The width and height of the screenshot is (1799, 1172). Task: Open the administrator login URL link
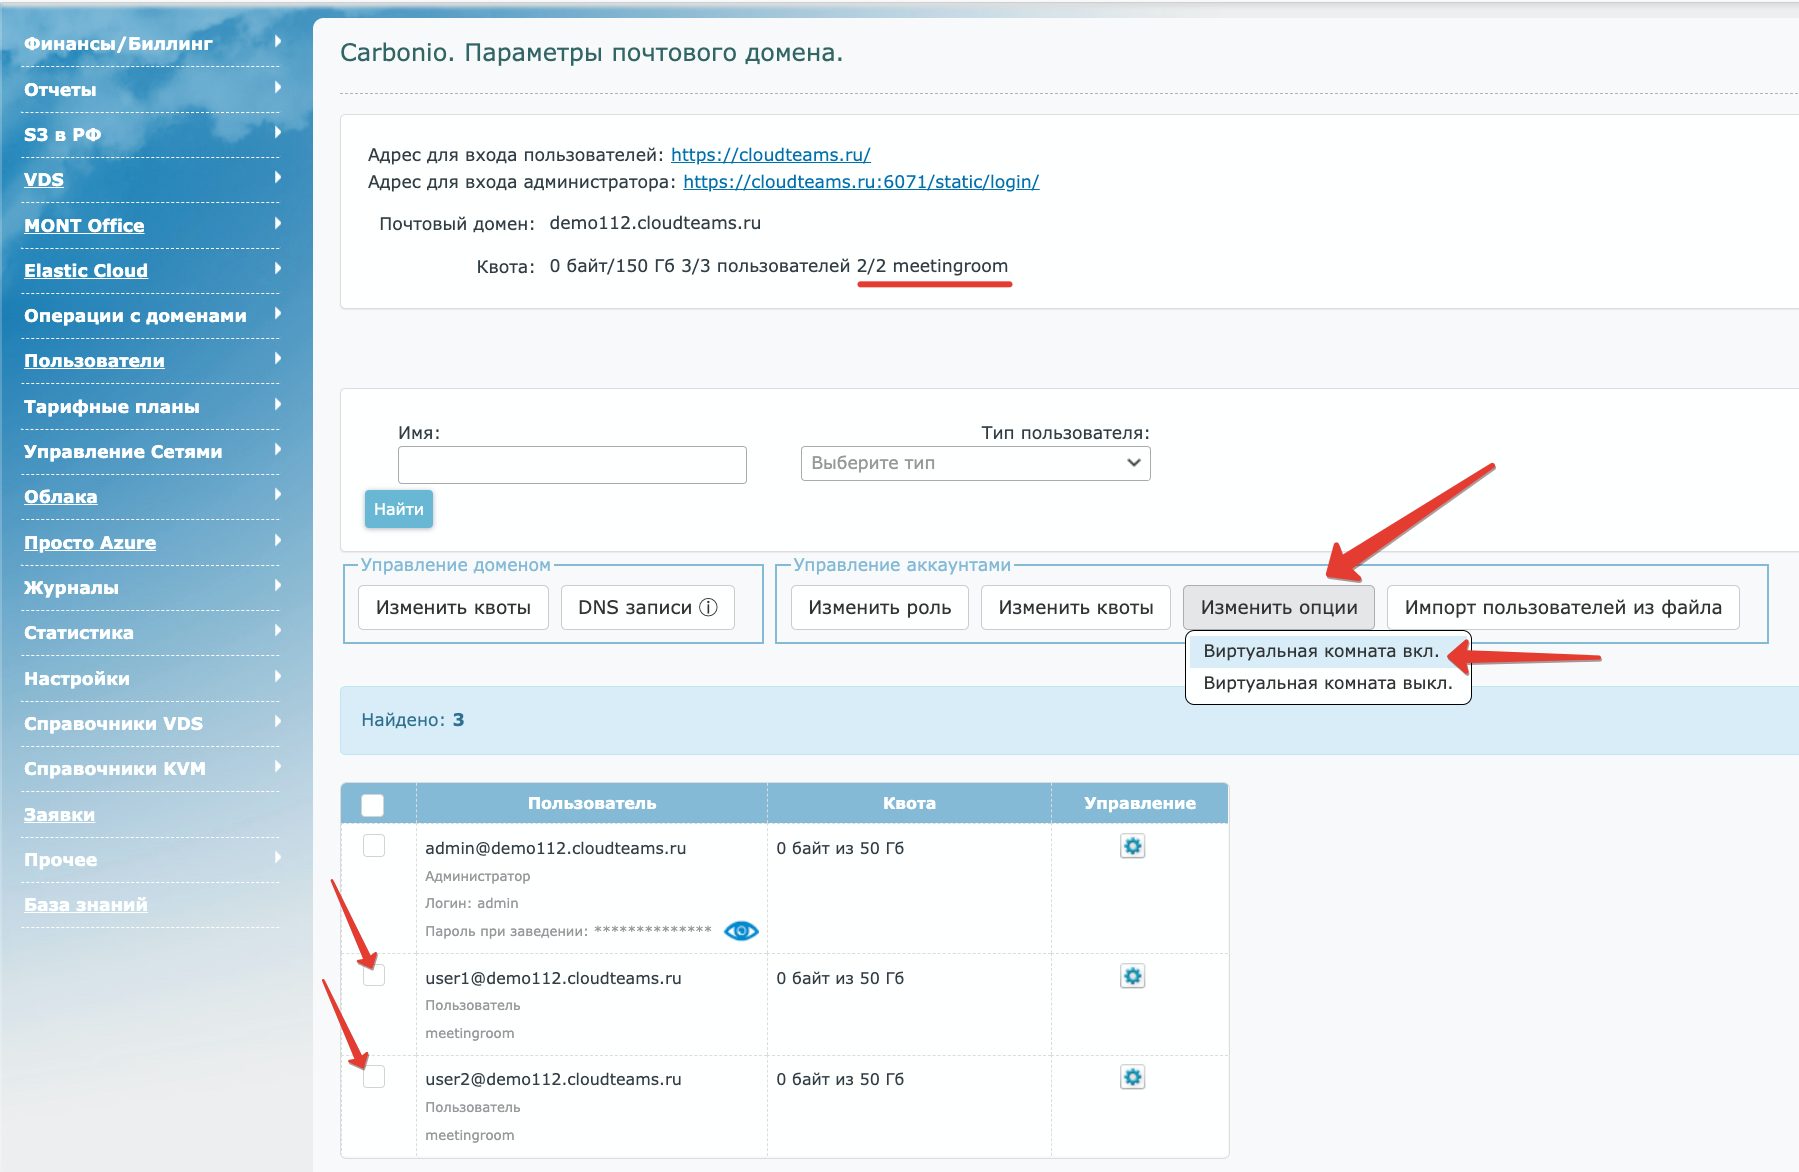pyautogui.click(x=860, y=182)
